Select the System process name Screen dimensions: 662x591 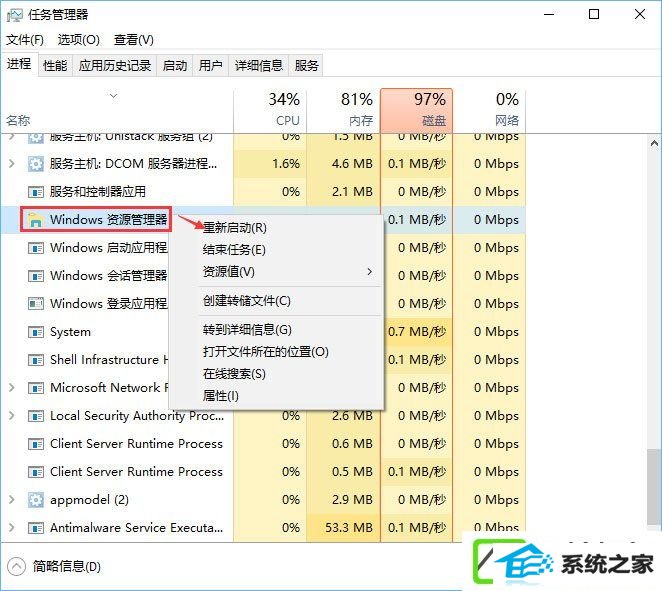pyautogui.click(x=70, y=332)
